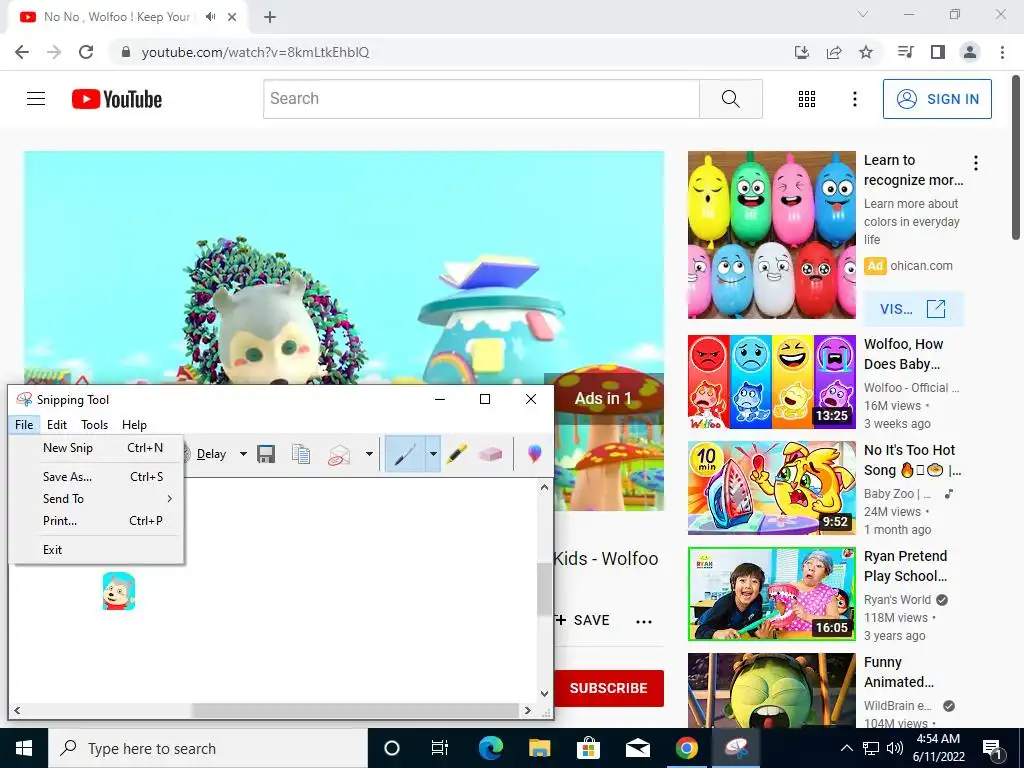Viewport: 1024px width, 768px height.
Task: Click the Share this page icon
Action: (x=834, y=52)
